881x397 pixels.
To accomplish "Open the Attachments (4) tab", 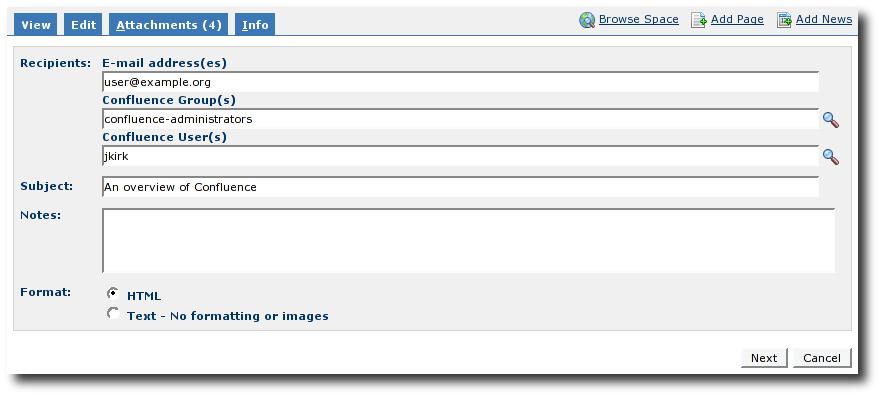I will [x=169, y=25].
